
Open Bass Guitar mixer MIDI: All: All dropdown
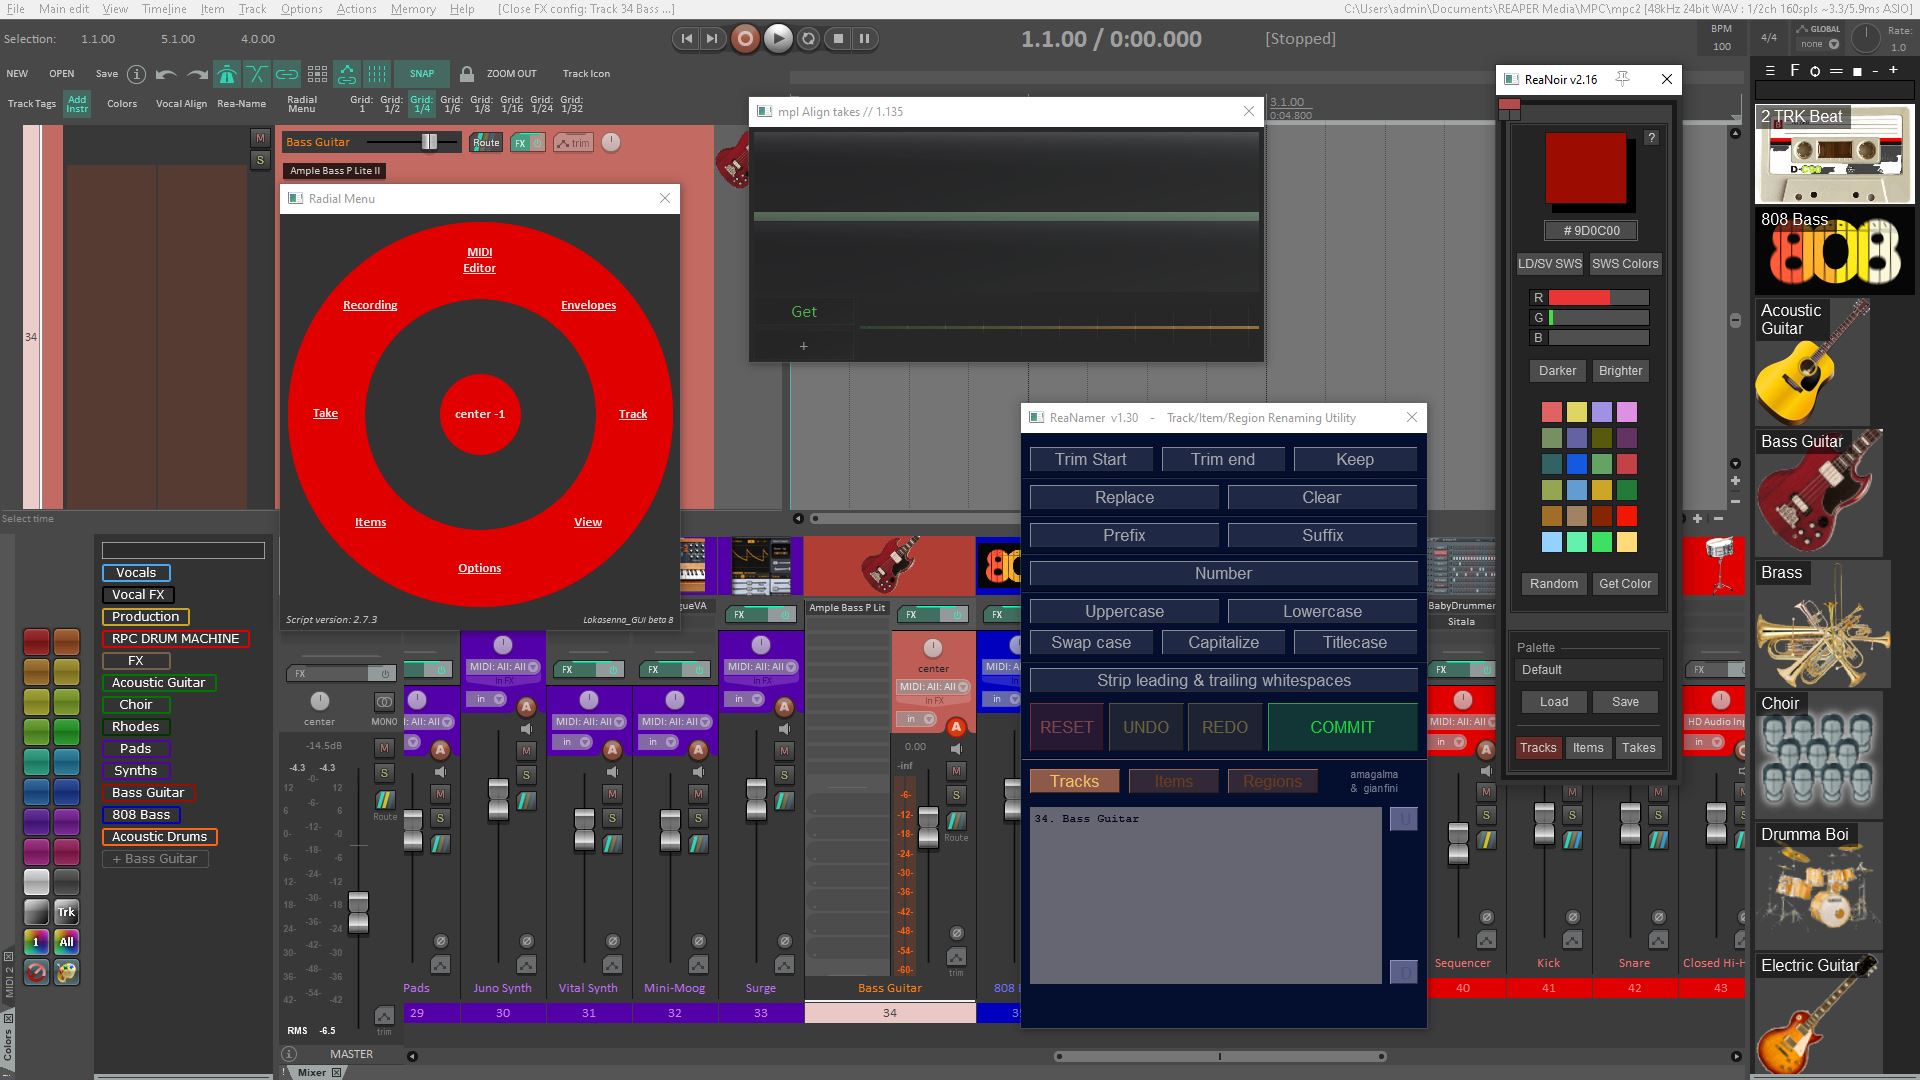pos(933,687)
